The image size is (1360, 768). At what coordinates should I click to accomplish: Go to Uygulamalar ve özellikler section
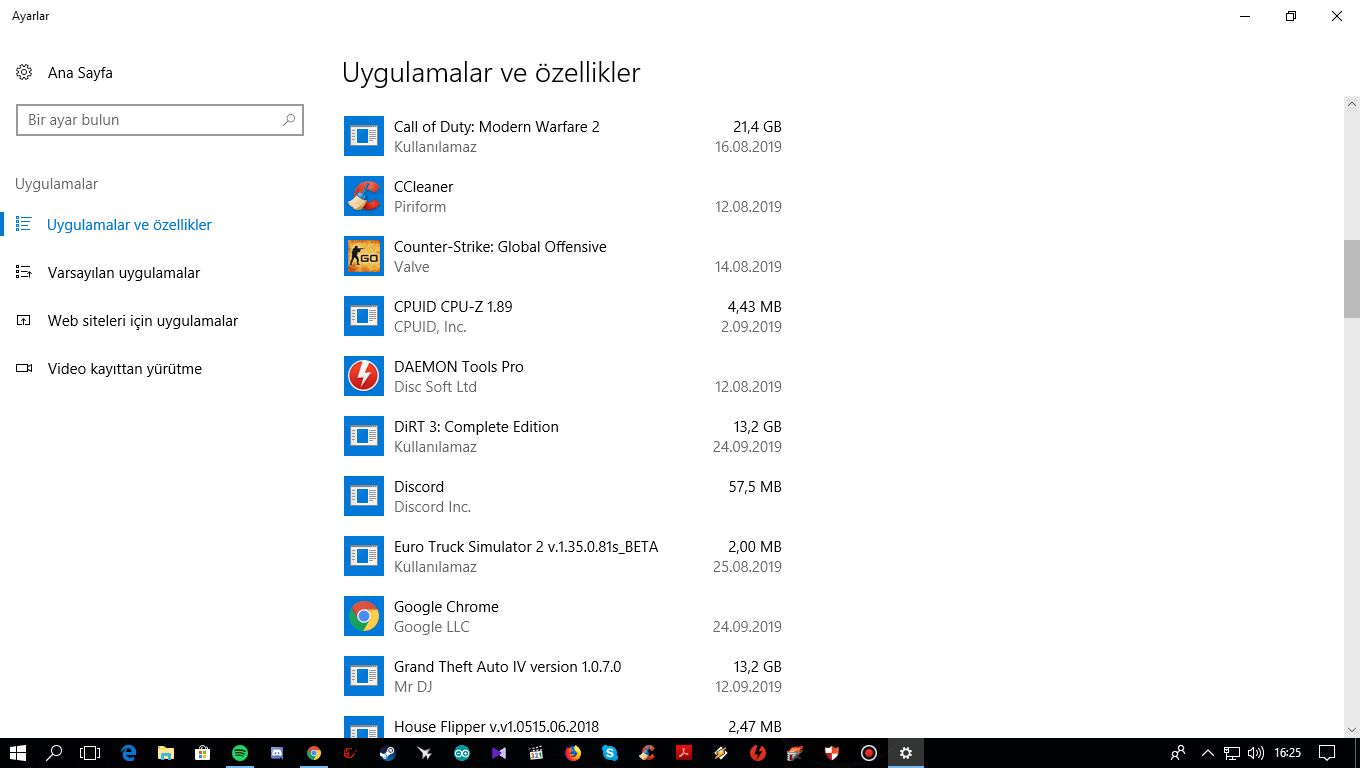pos(129,225)
